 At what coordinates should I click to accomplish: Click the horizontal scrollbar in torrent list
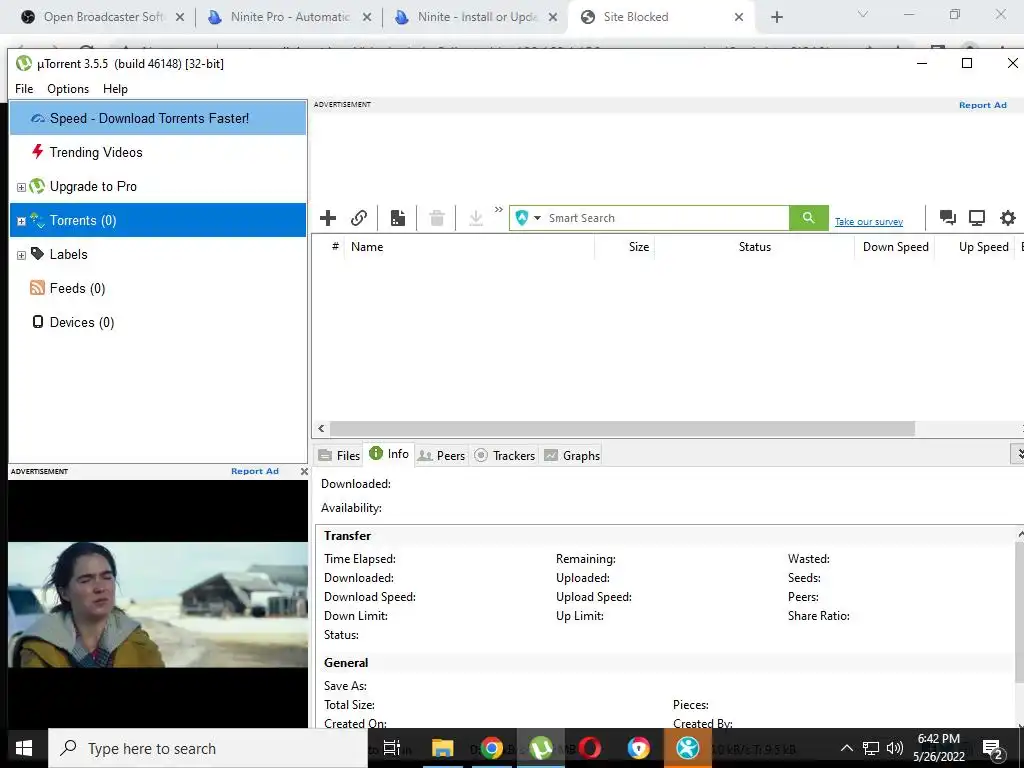tap(622, 428)
